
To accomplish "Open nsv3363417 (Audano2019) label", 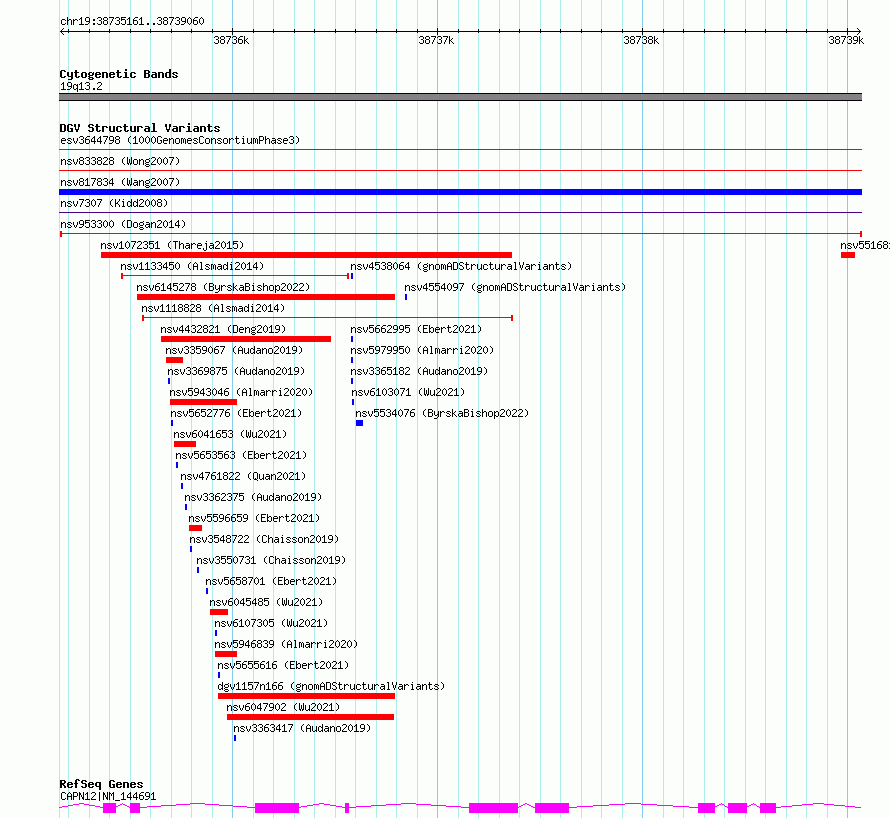I will tap(302, 728).
